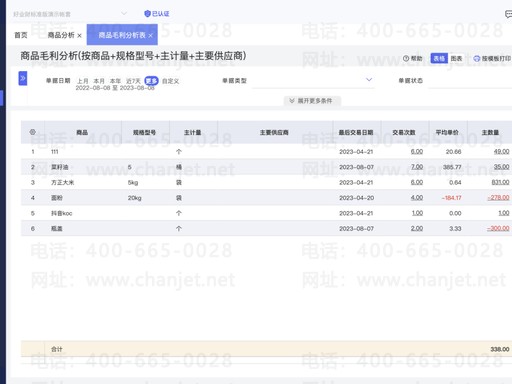This screenshot has width=512, height=384.
Task: Click the date range 2022-08-08 至 2023-08-08
Action: click(x=115, y=88)
